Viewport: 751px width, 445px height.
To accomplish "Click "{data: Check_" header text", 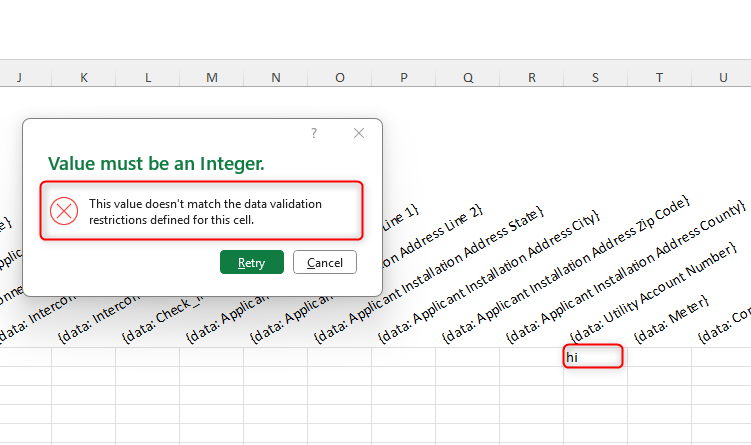I will tap(163, 319).
